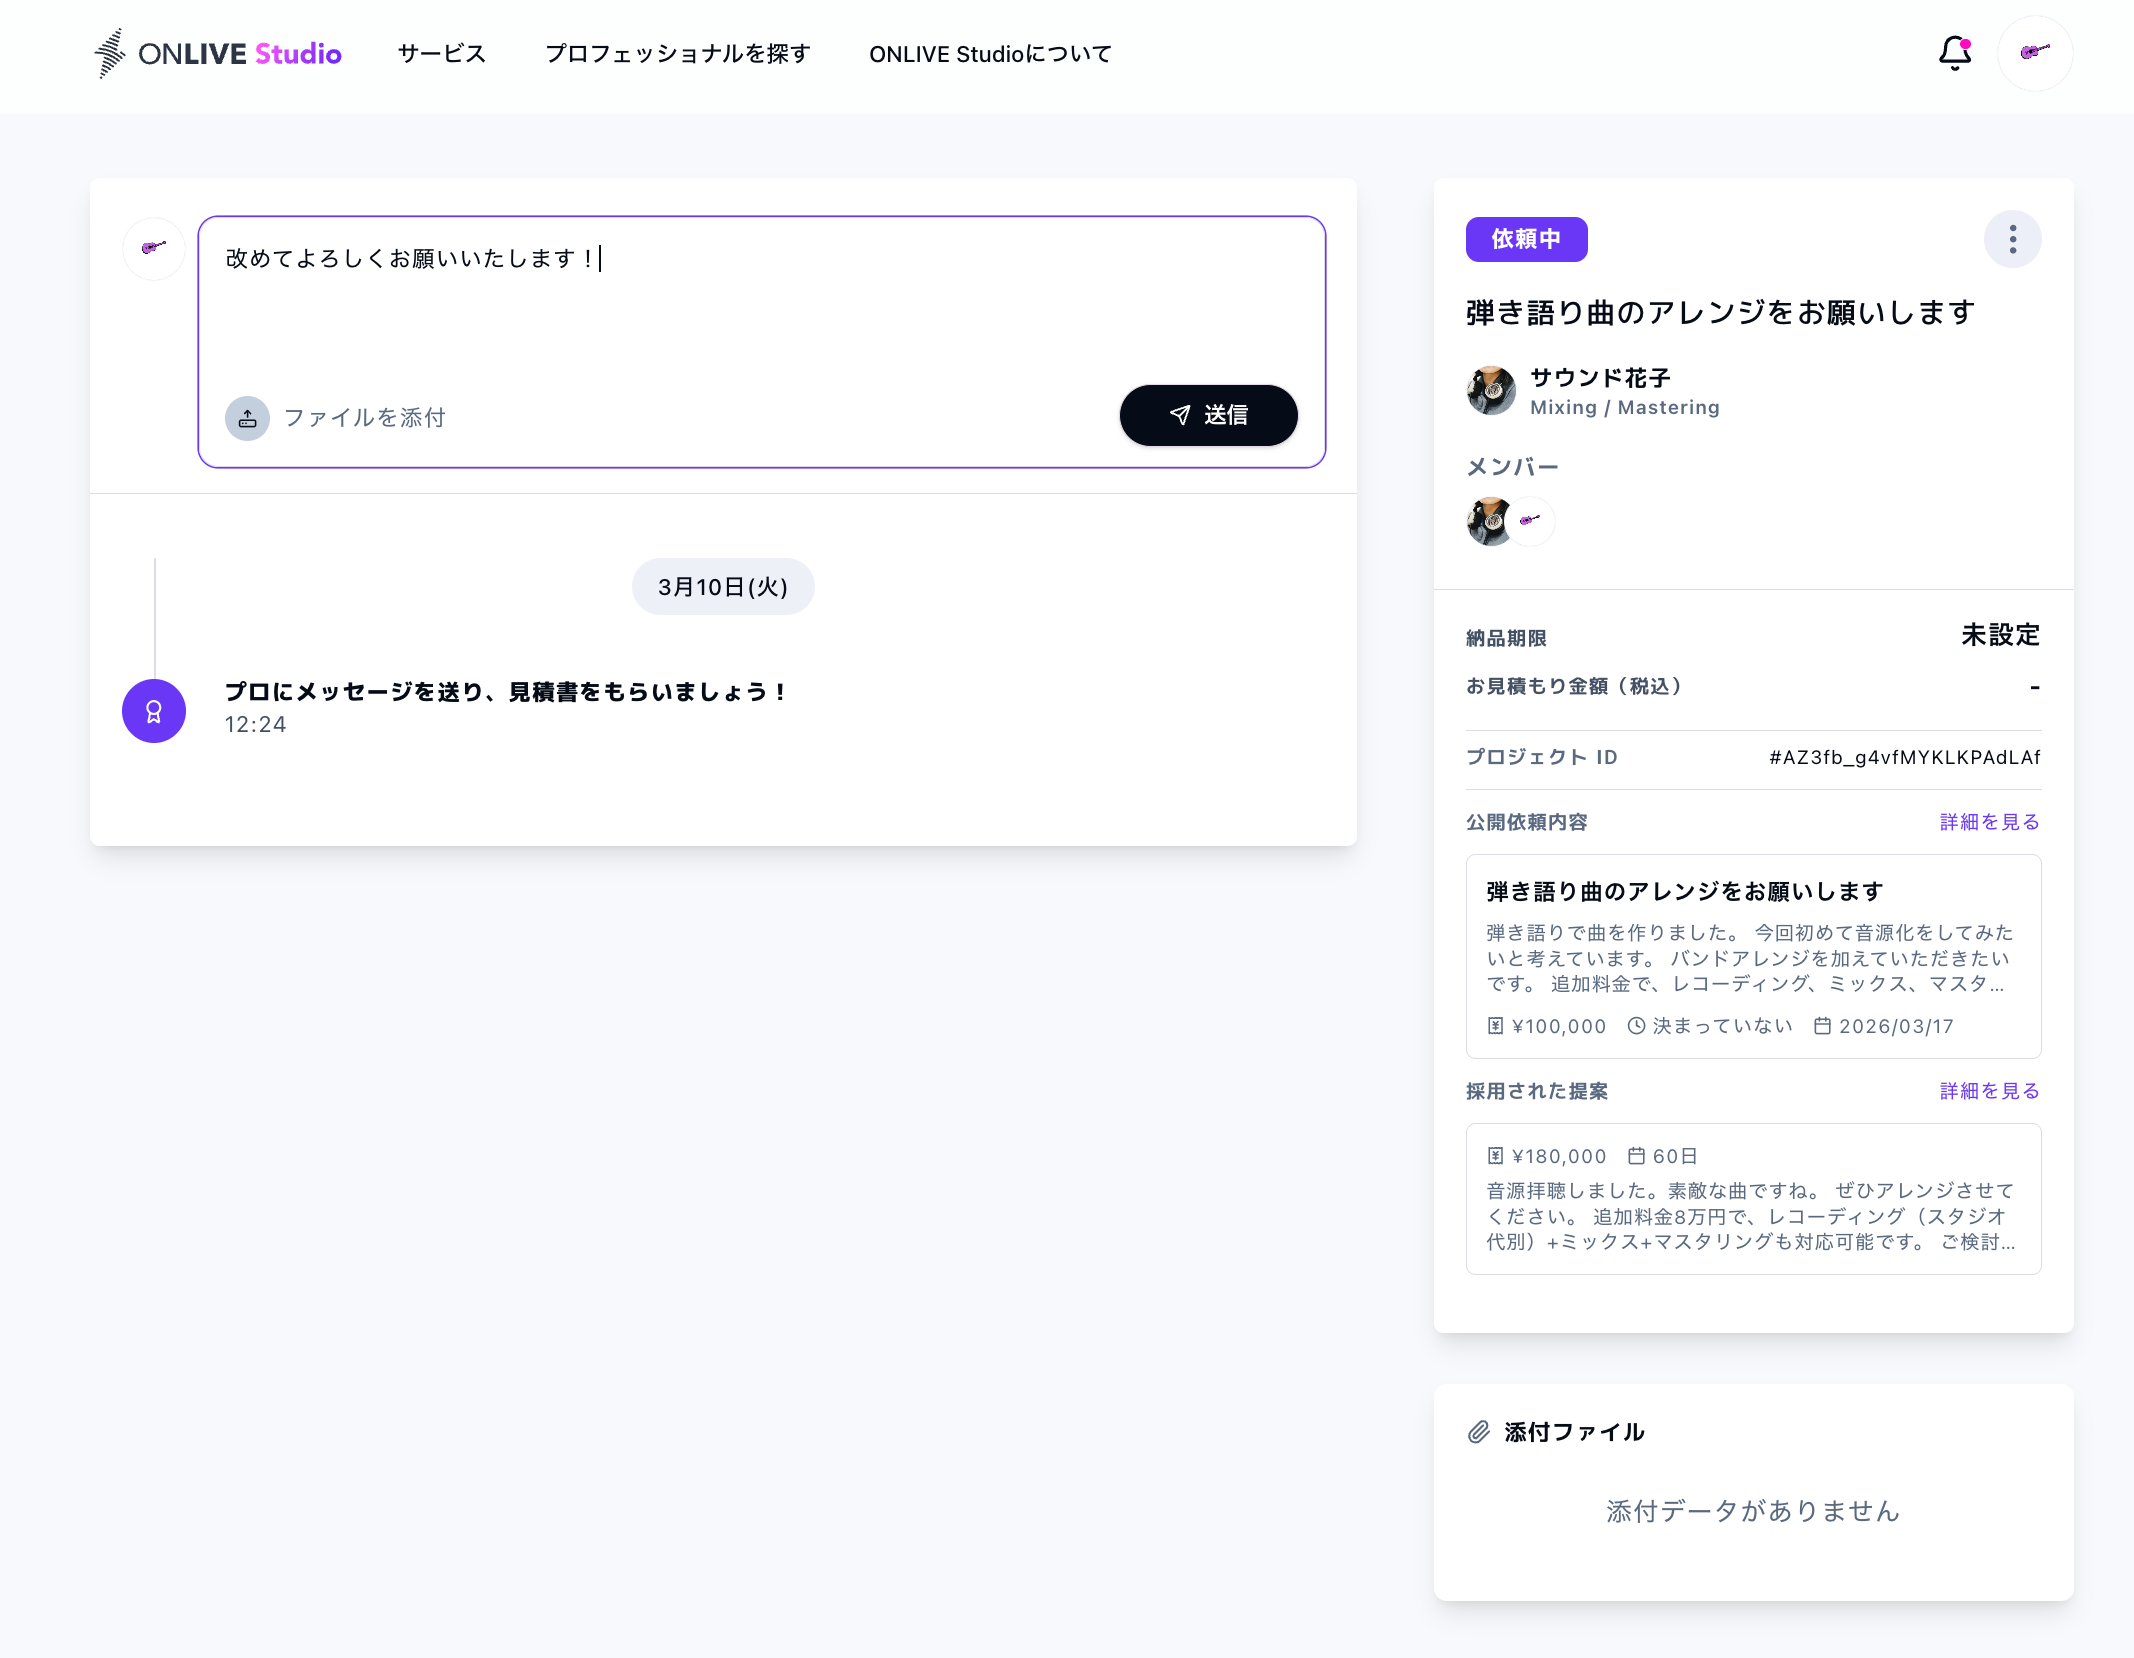Click the 依頼中 status badge
Image resolution: width=2134 pixels, height=1658 pixels.
click(x=1526, y=239)
